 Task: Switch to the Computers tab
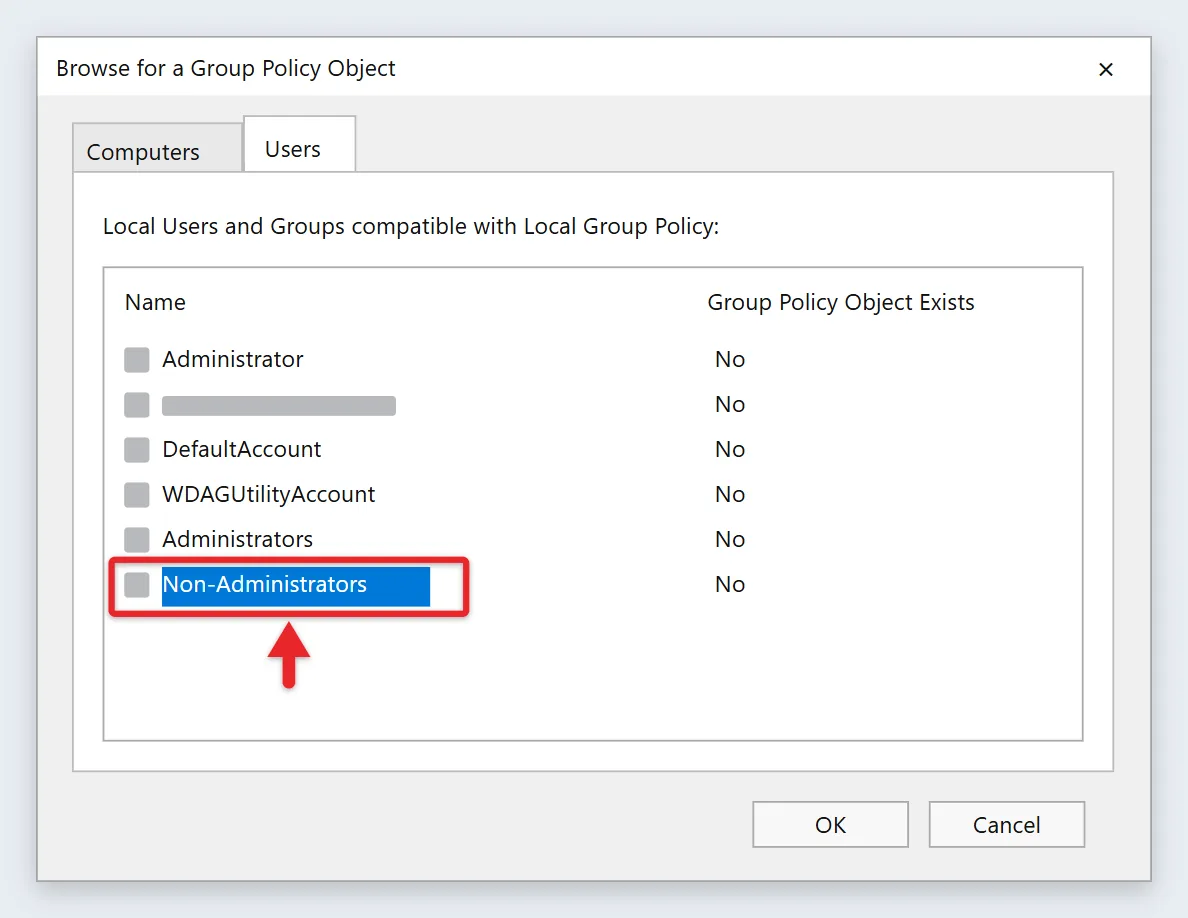(158, 148)
